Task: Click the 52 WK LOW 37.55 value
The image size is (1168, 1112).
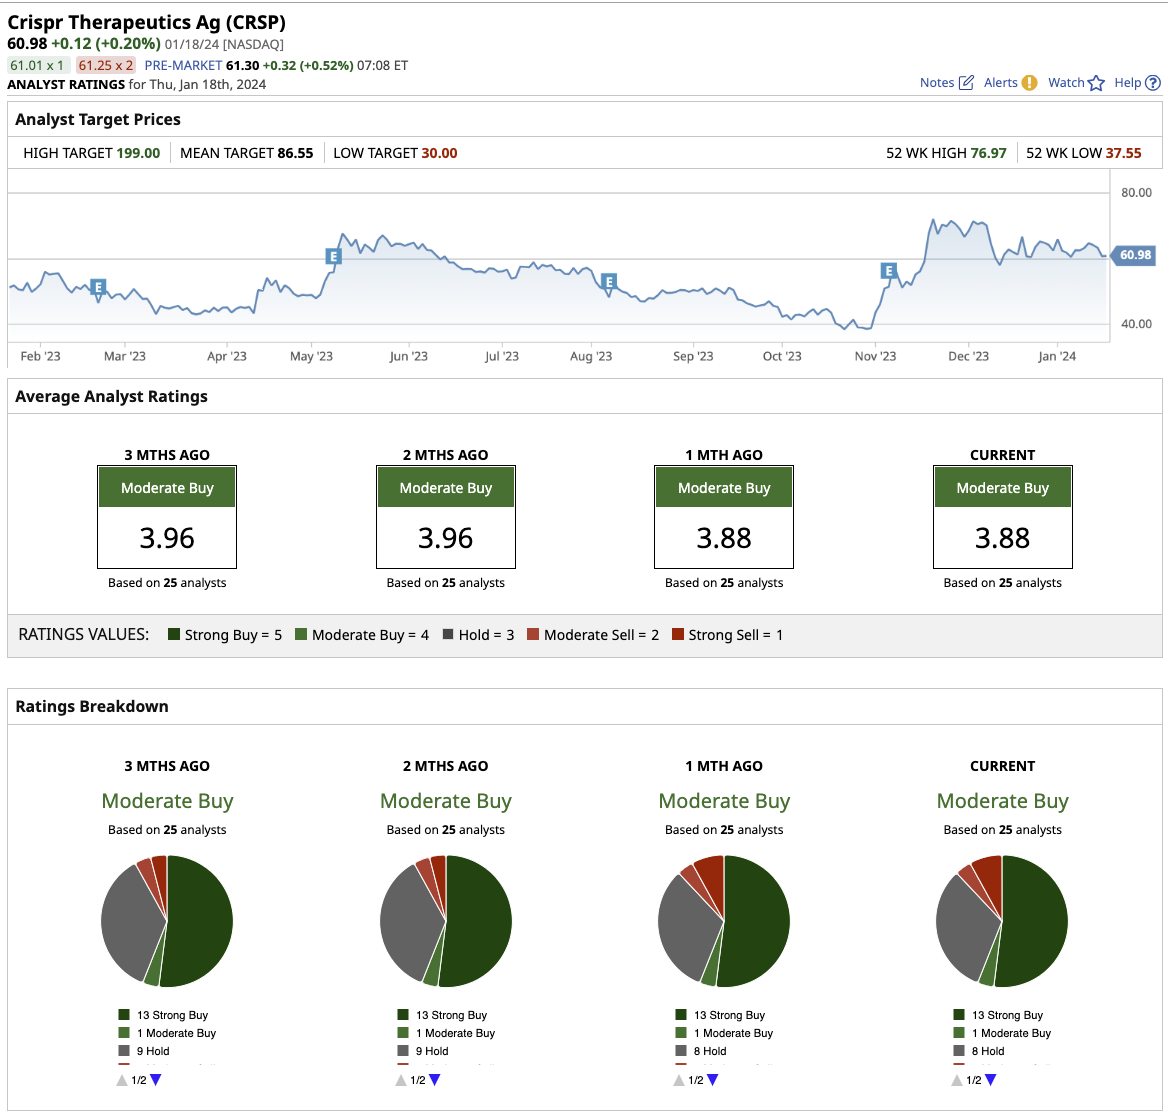Action: pos(1123,153)
